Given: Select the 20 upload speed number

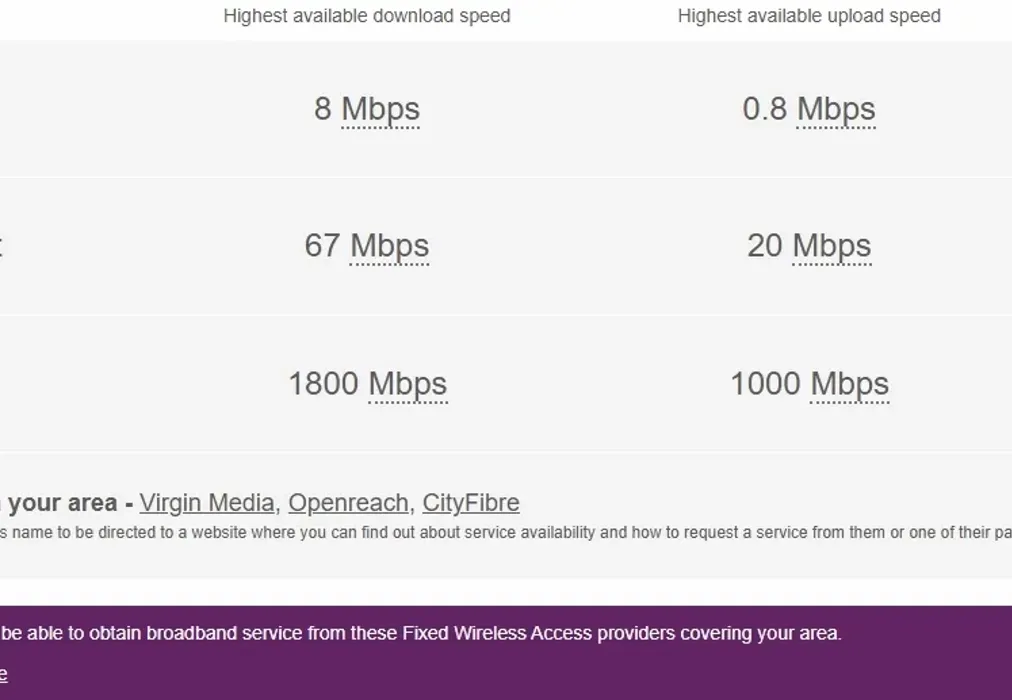Looking at the screenshot, I should pos(765,246).
